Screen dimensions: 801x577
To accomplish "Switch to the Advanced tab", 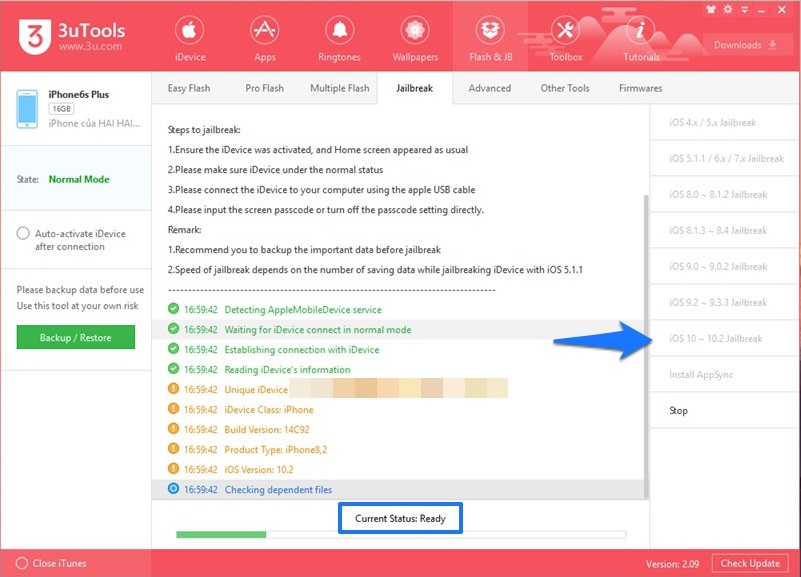I will pyautogui.click(x=489, y=88).
